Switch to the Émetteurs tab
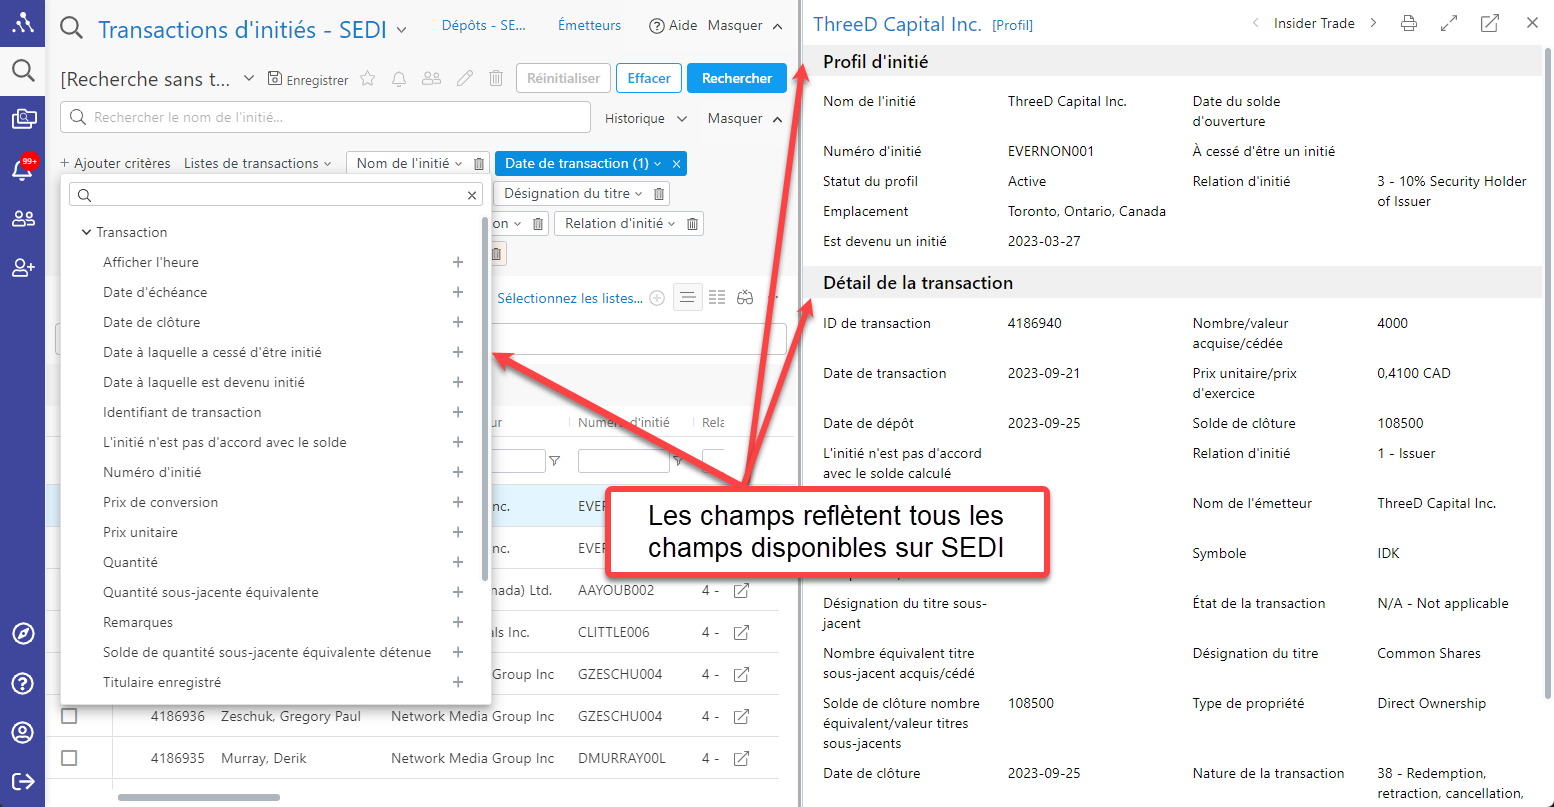 [589, 25]
